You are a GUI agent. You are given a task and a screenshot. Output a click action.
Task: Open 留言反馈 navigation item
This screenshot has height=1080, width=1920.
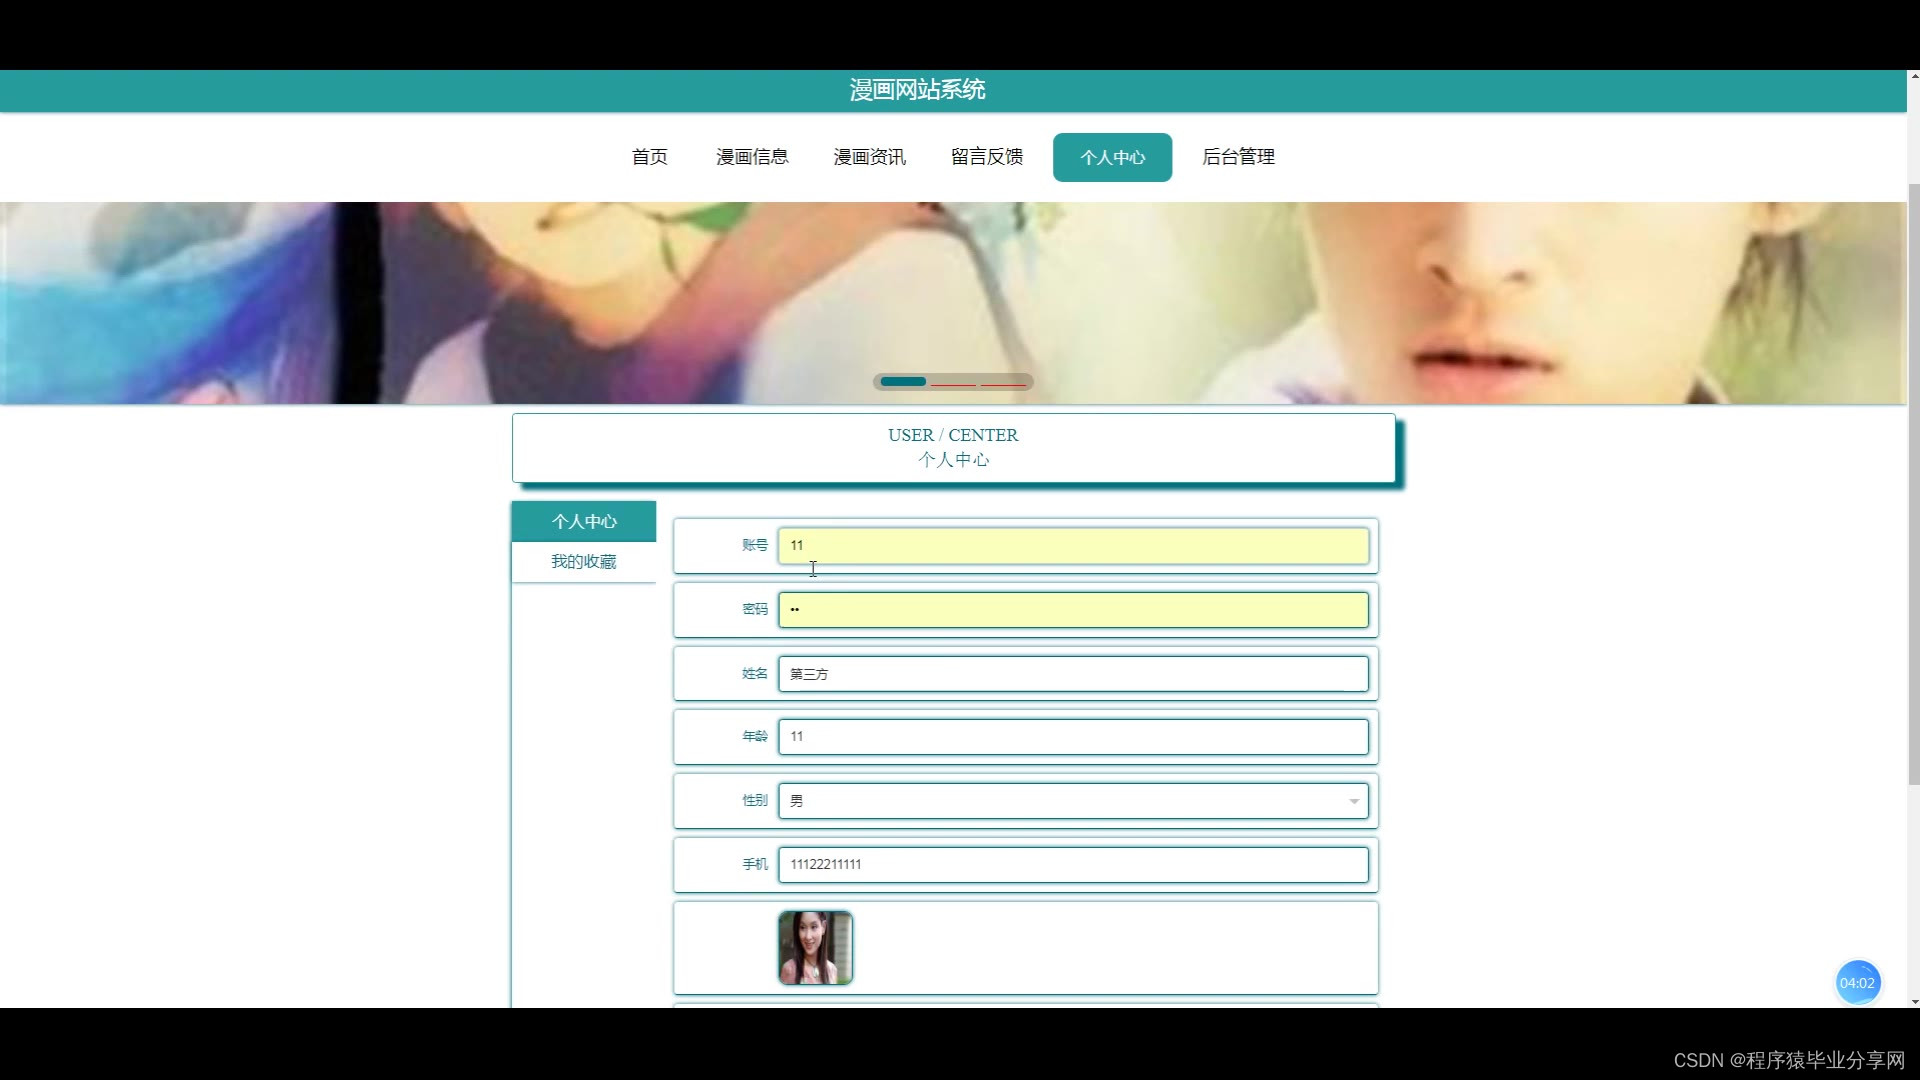[986, 157]
